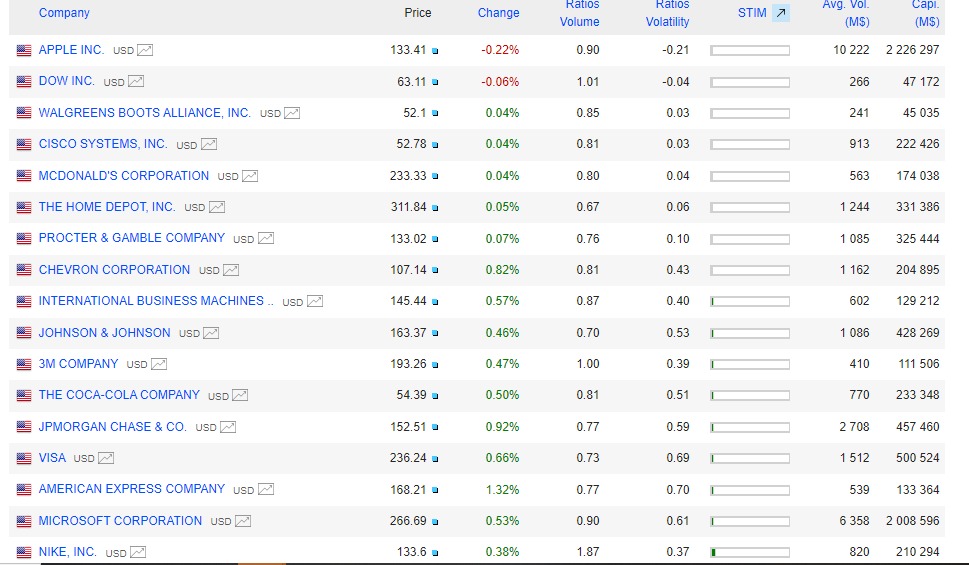Screen dimensions: 969x565
Task: Click the blue price indicator for Microsoft 266.69
Action: (x=435, y=522)
